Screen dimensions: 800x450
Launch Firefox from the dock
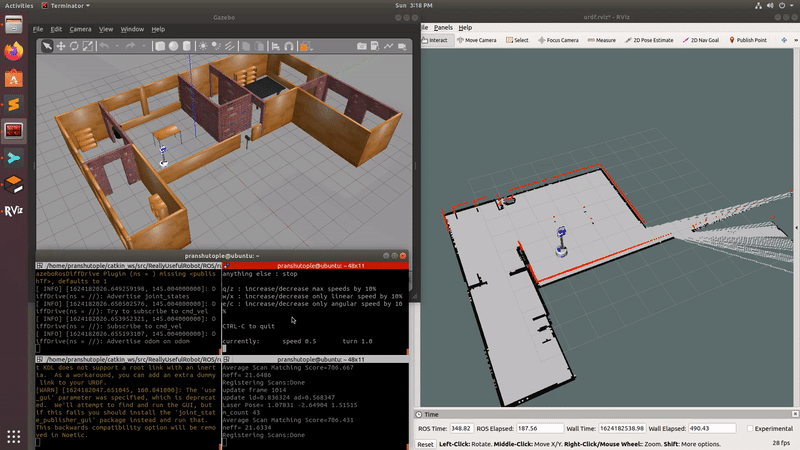click(14, 51)
